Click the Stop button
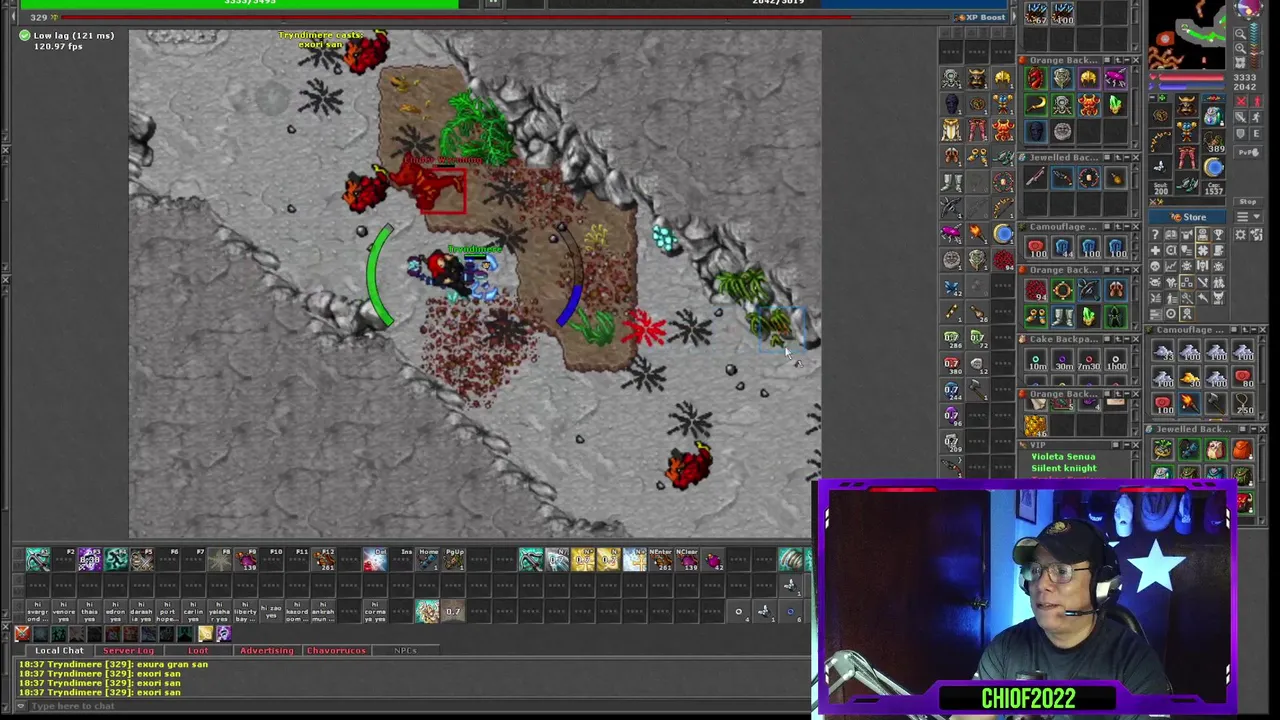 1247,201
